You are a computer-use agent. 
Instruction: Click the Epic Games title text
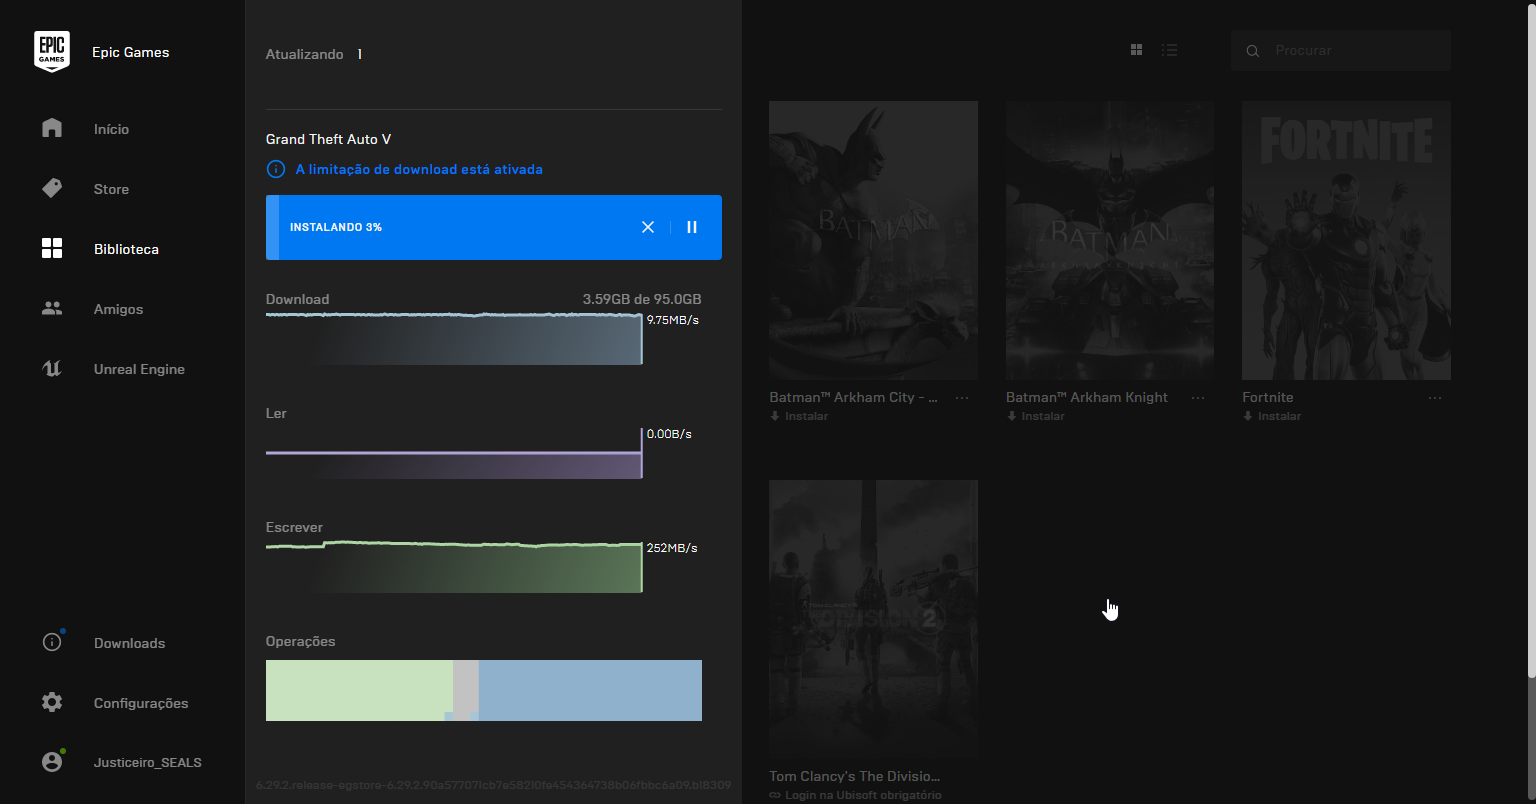[x=131, y=52]
